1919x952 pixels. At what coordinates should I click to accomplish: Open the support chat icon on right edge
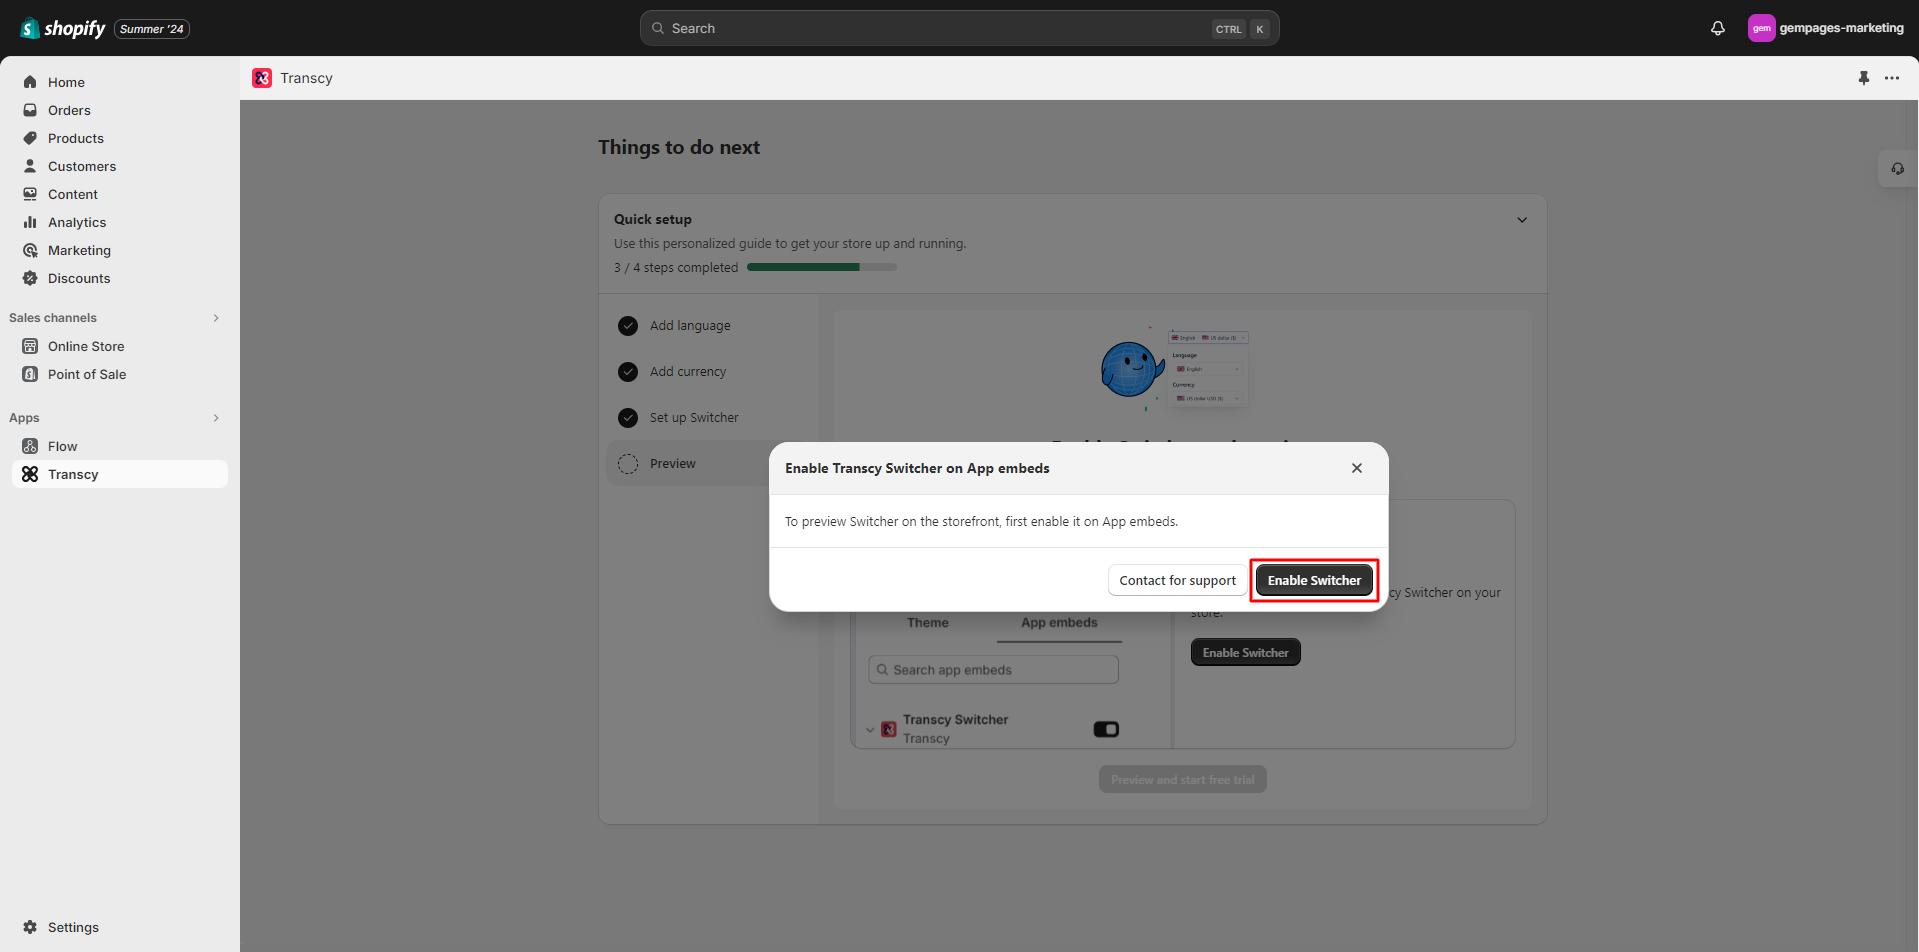coord(1897,168)
